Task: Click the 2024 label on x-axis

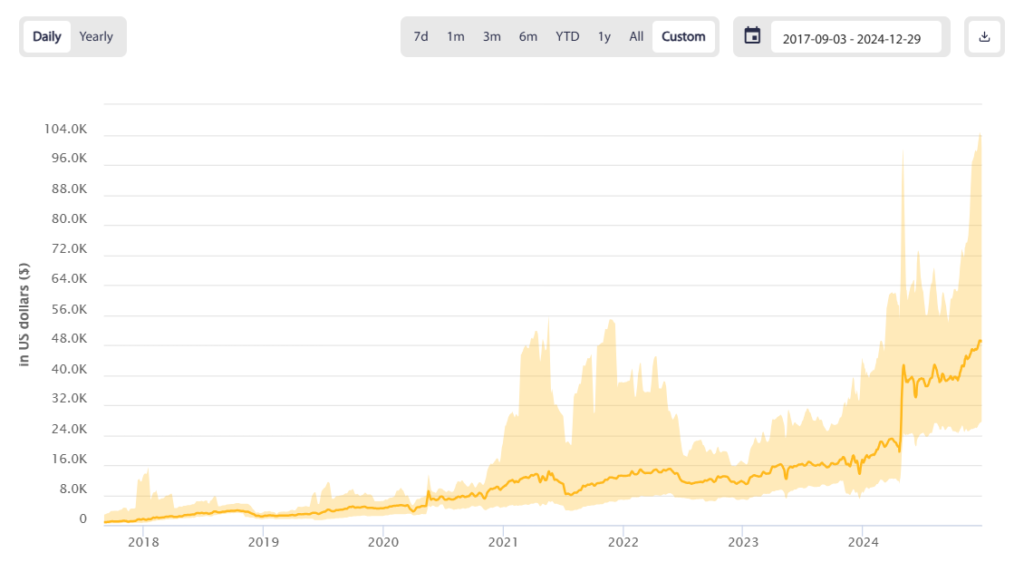Action: pos(862,542)
